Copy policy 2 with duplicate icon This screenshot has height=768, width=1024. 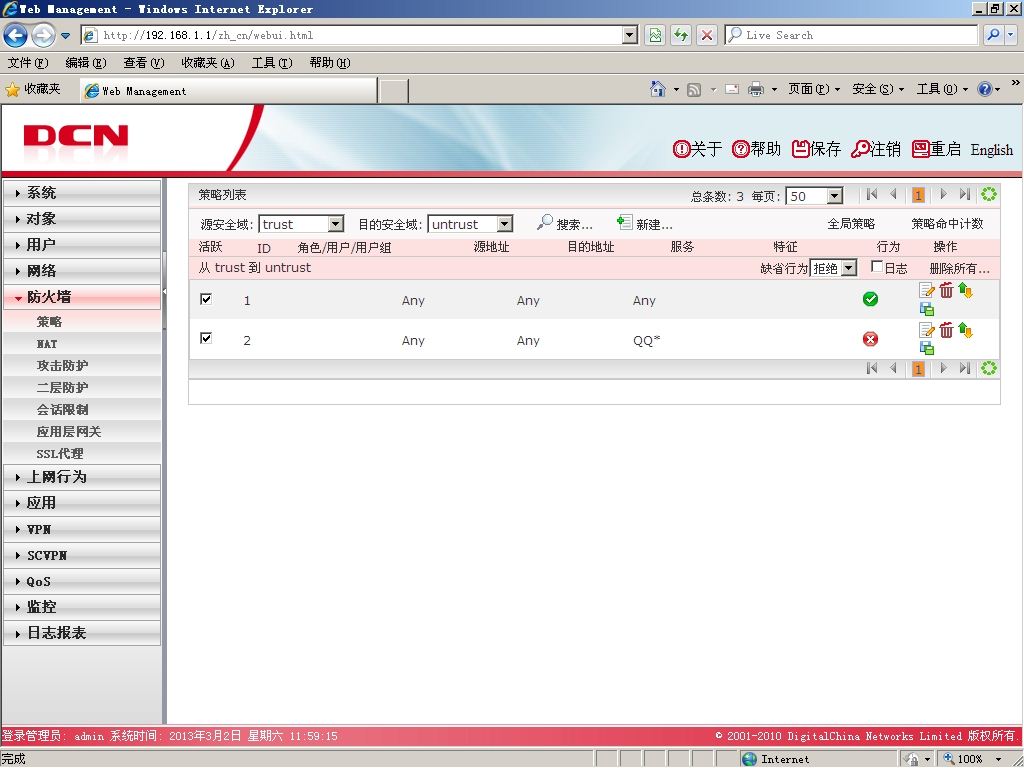[927, 348]
